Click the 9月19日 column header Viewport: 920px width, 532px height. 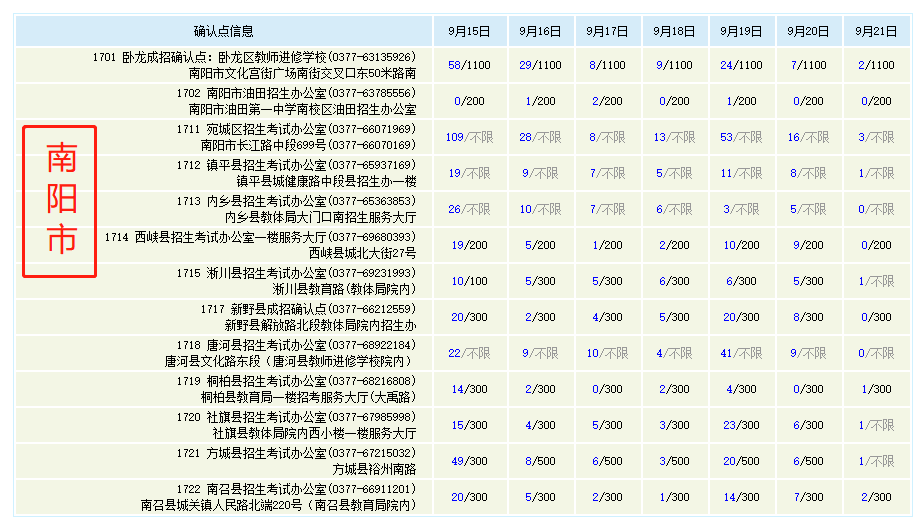click(x=742, y=31)
